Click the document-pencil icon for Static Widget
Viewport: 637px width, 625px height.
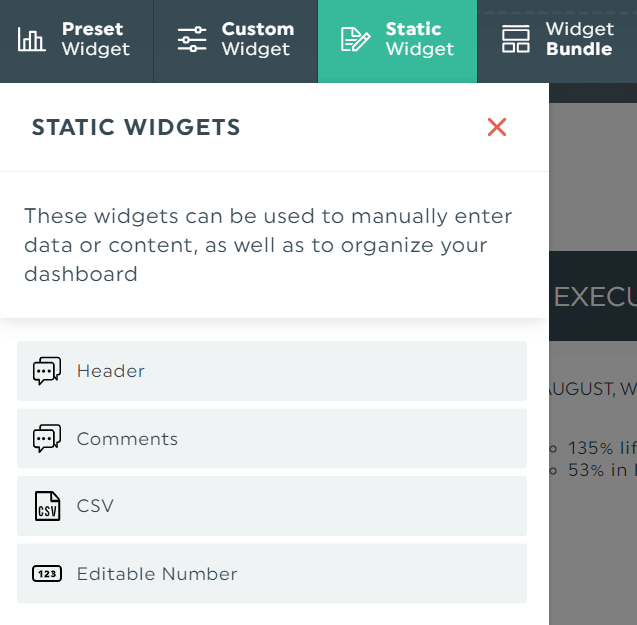[355, 39]
